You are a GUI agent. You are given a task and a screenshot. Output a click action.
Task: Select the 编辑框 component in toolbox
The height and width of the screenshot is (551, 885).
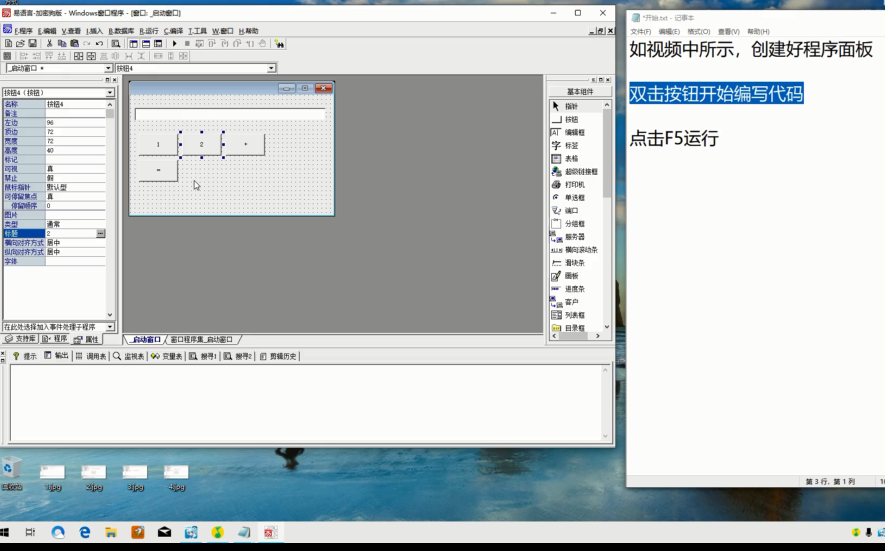(x=574, y=132)
